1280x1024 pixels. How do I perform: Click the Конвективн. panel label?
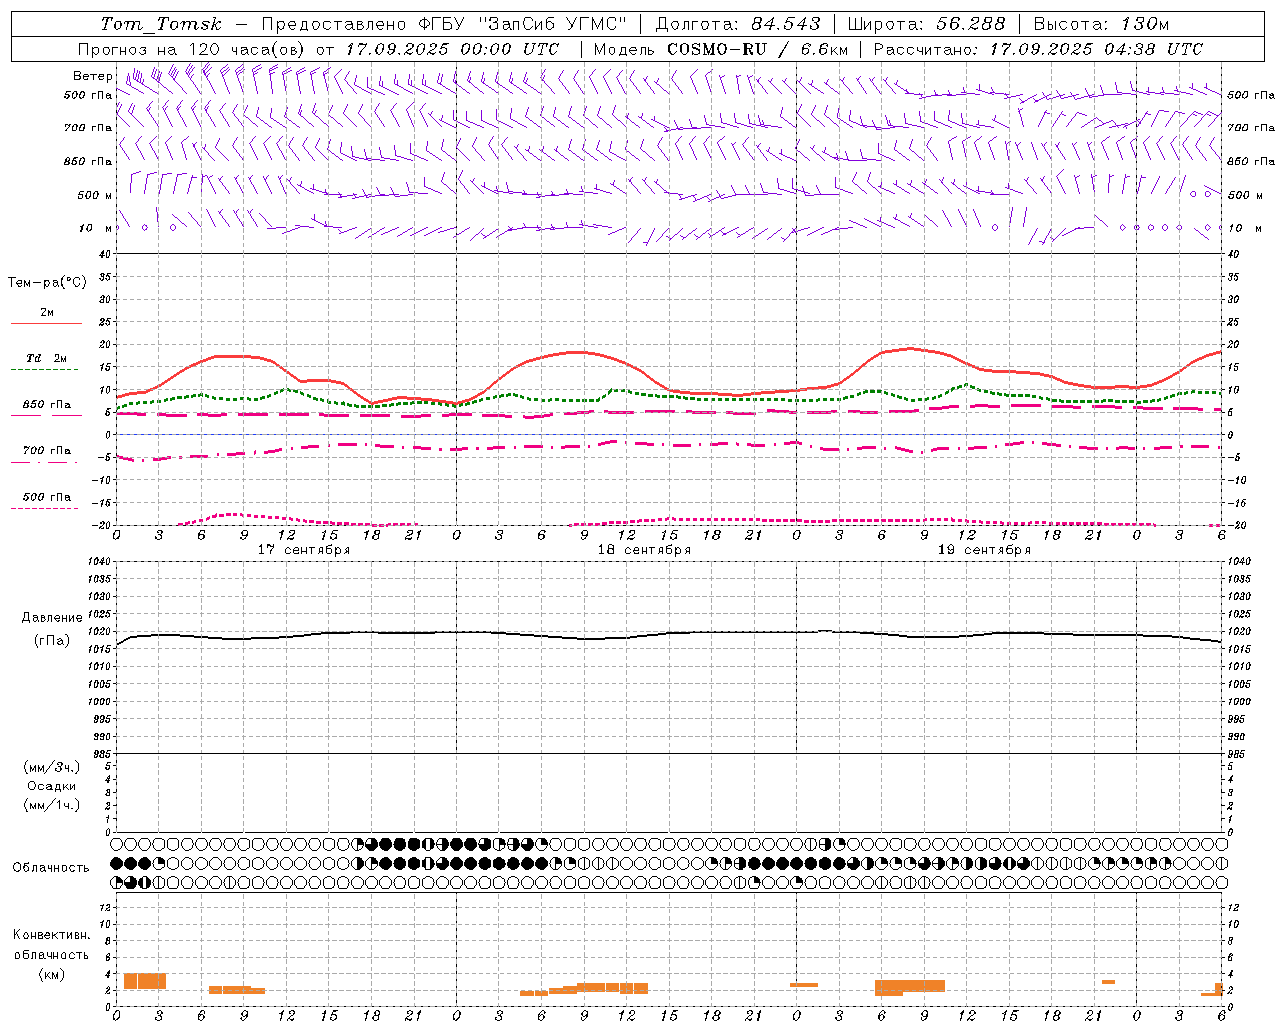[x=51, y=935]
